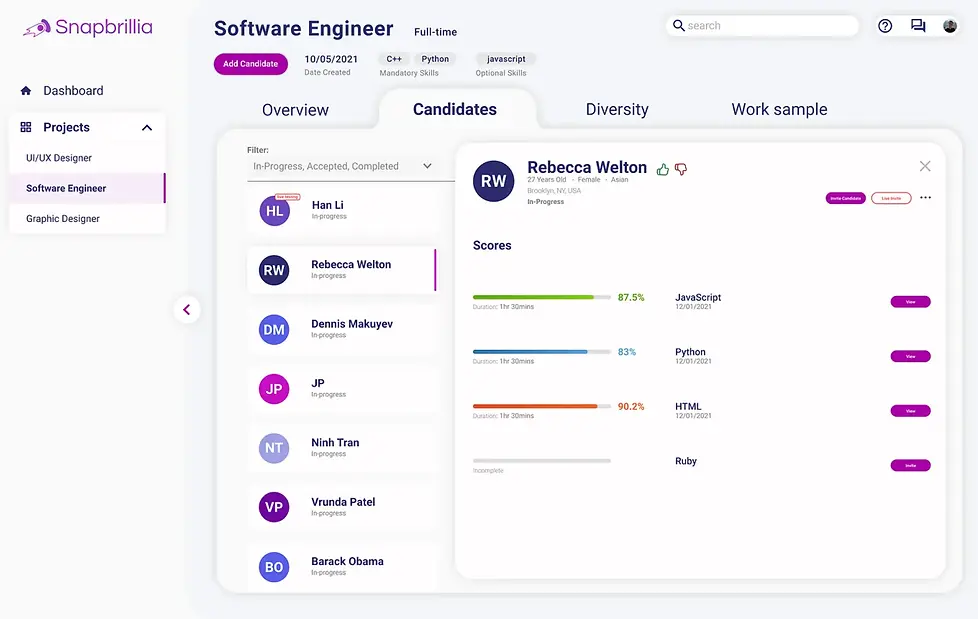Switch to the Diversity tab
Screen dimensions: 978x619
coord(617,109)
